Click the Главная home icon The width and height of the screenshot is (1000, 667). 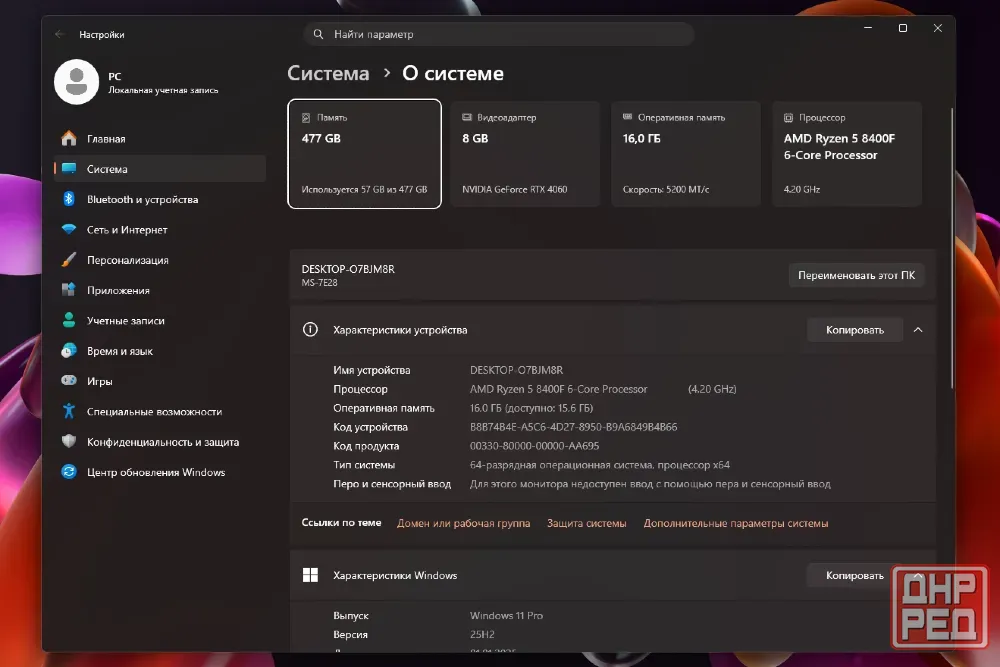coord(69,138)
